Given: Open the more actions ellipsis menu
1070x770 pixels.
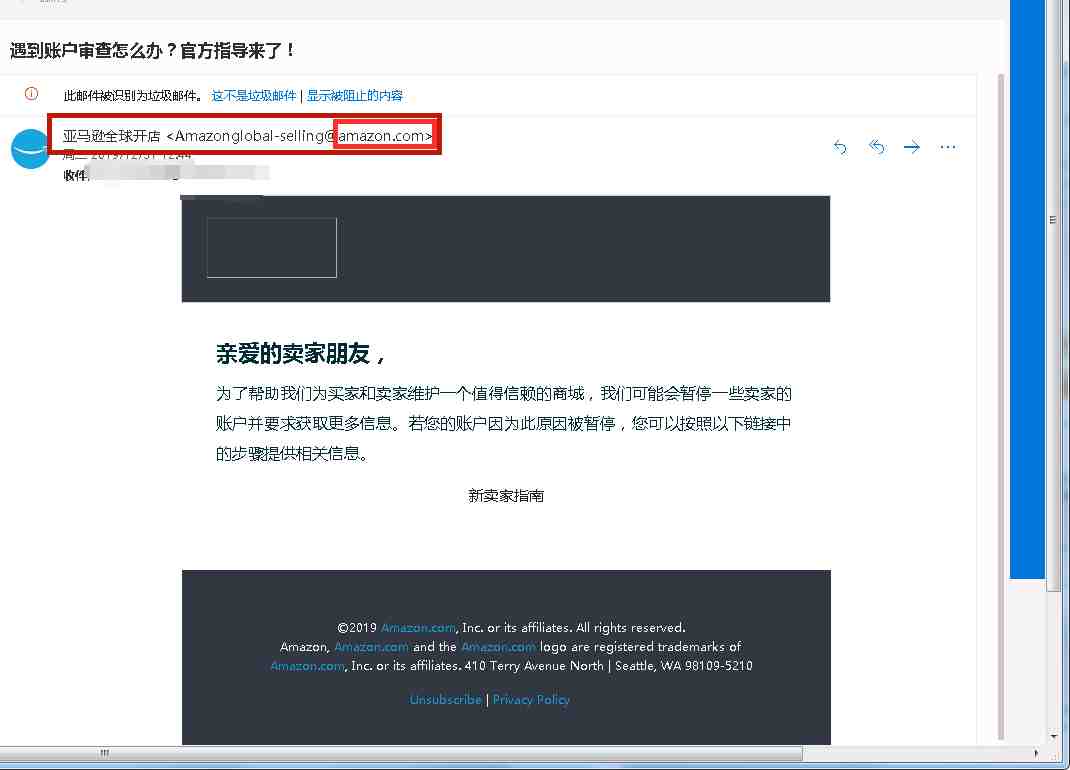Looking at the screenshot, I should 948,147.
